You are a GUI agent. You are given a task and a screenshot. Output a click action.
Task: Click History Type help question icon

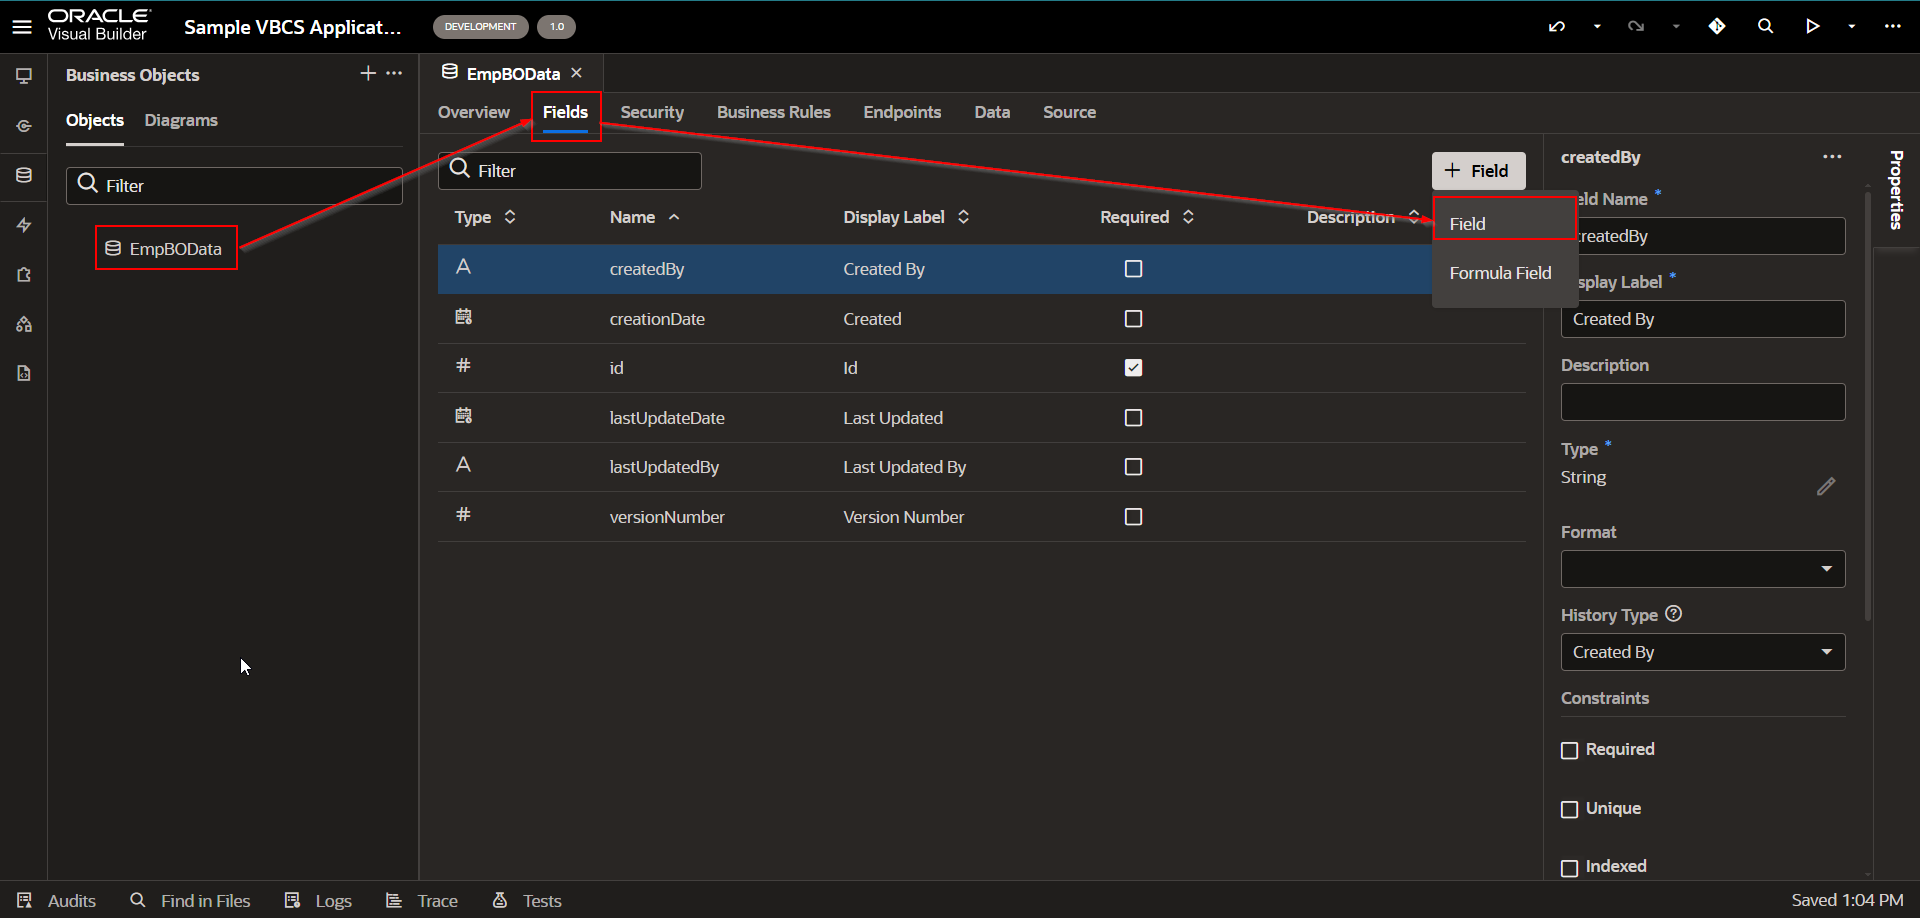(1674, 614)
